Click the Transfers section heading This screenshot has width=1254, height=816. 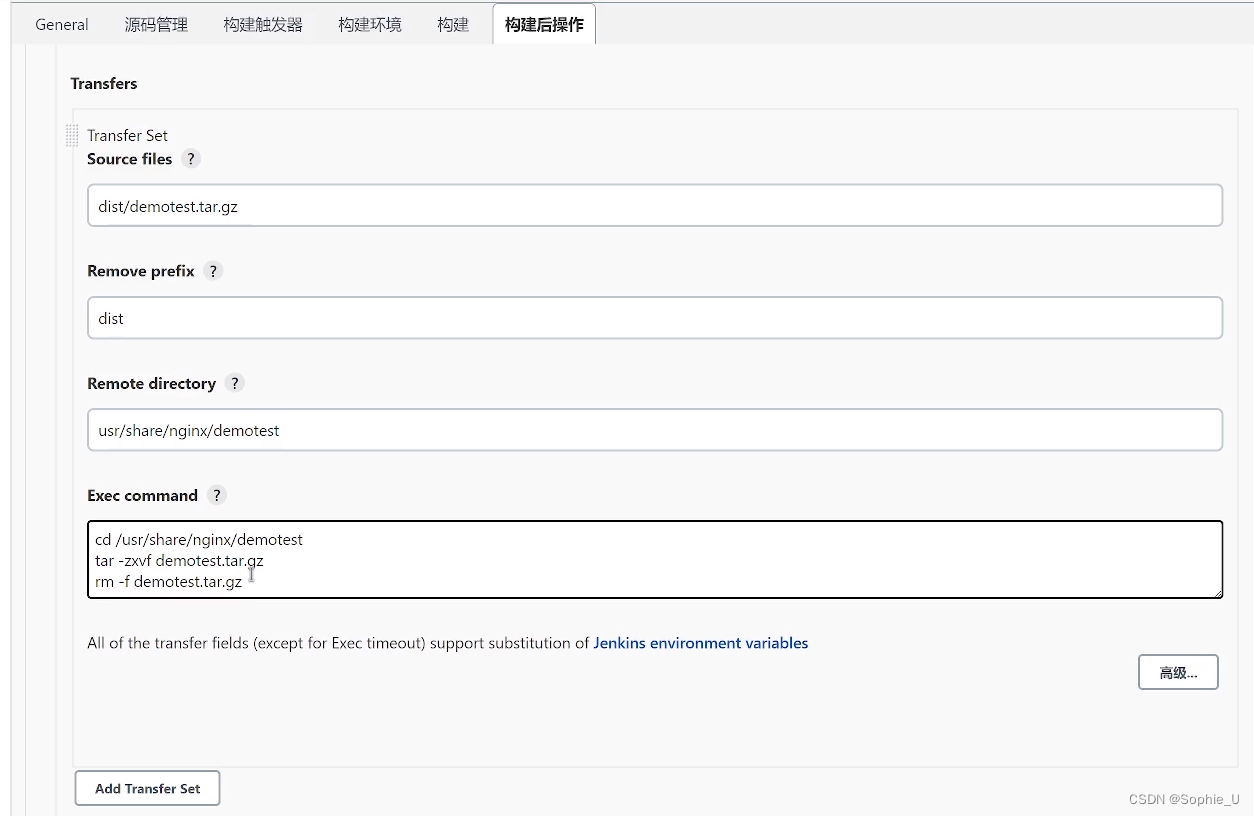coord(104,83)
